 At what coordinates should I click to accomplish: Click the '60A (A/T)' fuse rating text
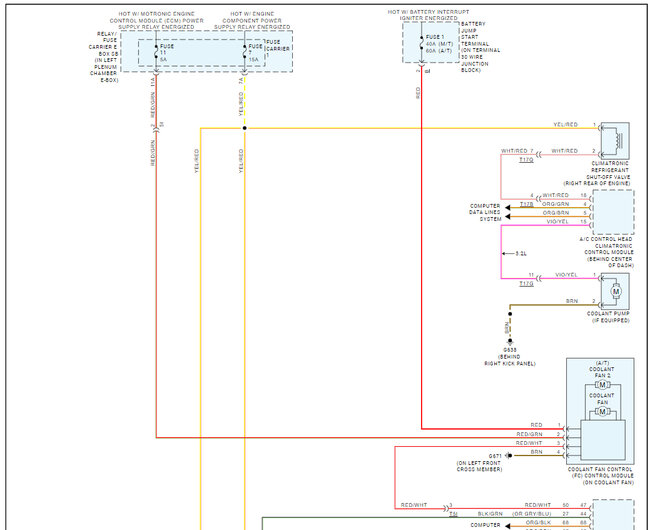pos(439,51)
